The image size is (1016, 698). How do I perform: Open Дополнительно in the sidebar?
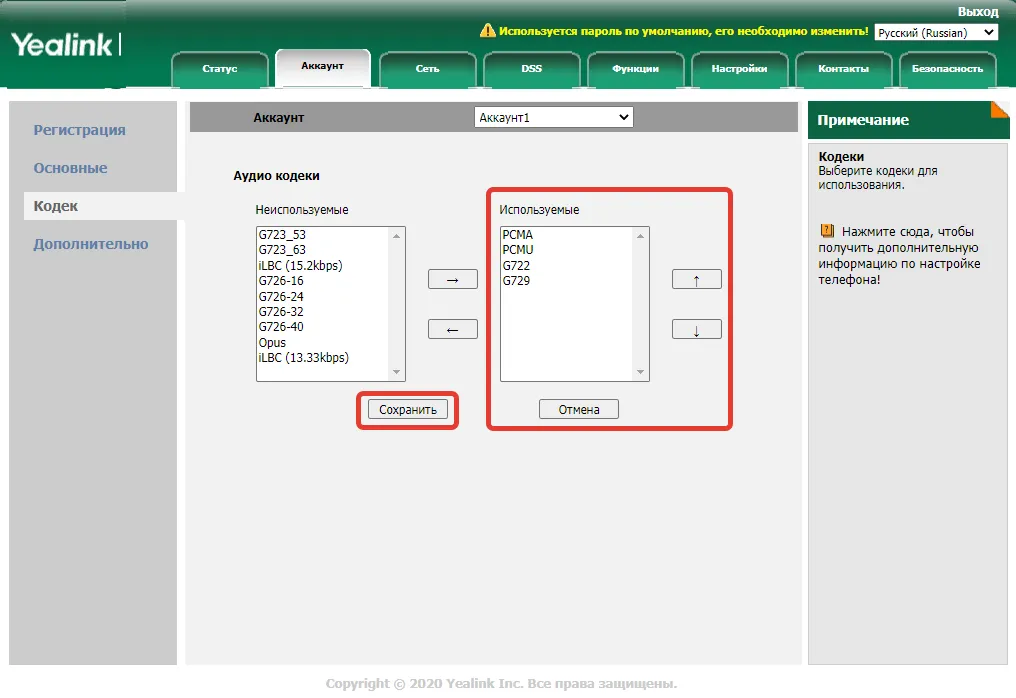[x=91, y=244]
